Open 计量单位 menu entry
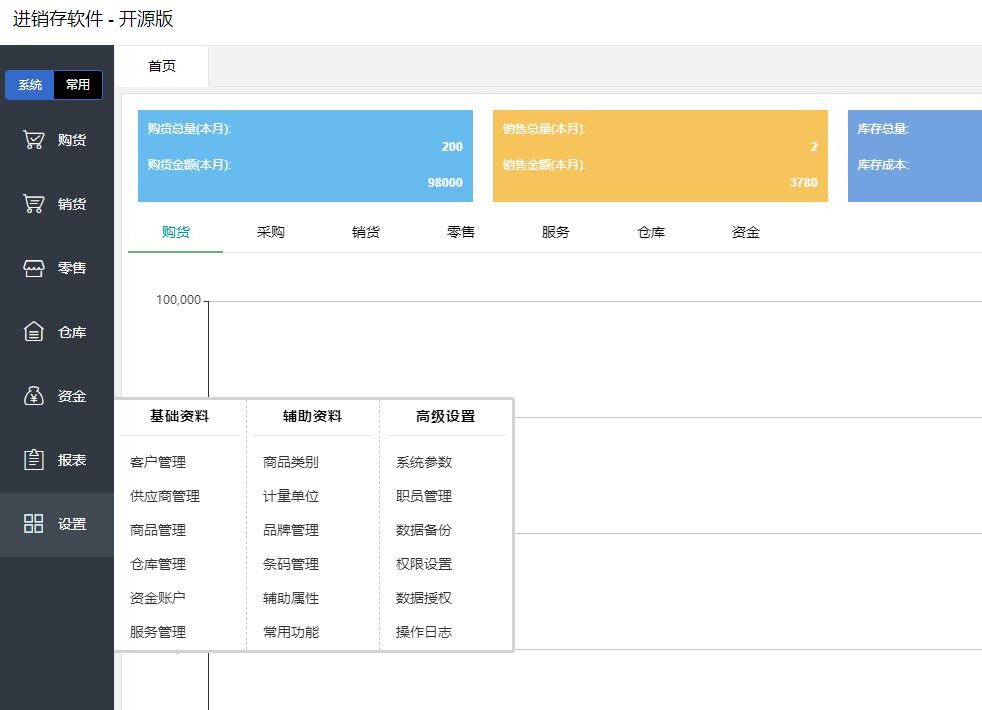Screen dimensions: 982x710 tap(291, 496)
